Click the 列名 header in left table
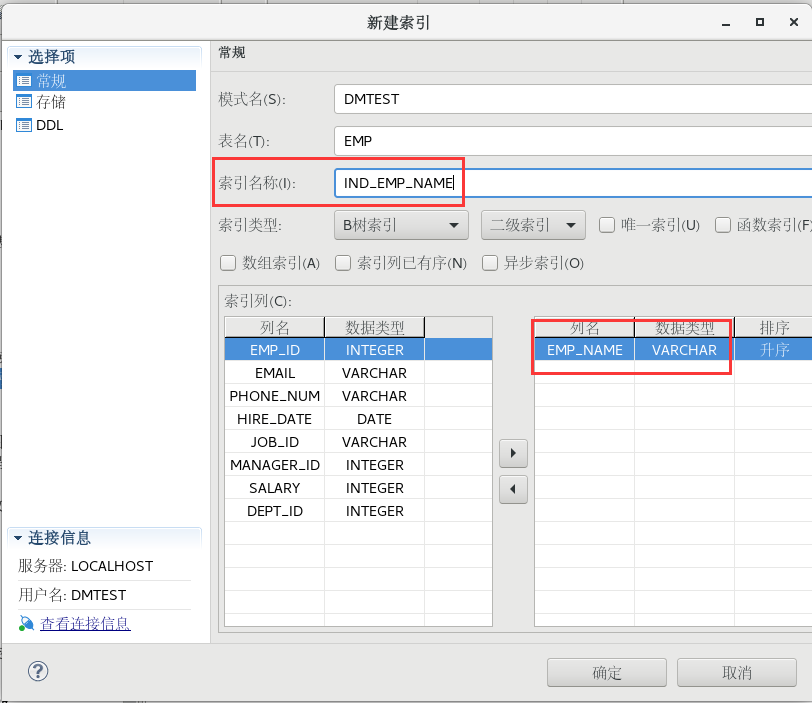 click(274, 328)
